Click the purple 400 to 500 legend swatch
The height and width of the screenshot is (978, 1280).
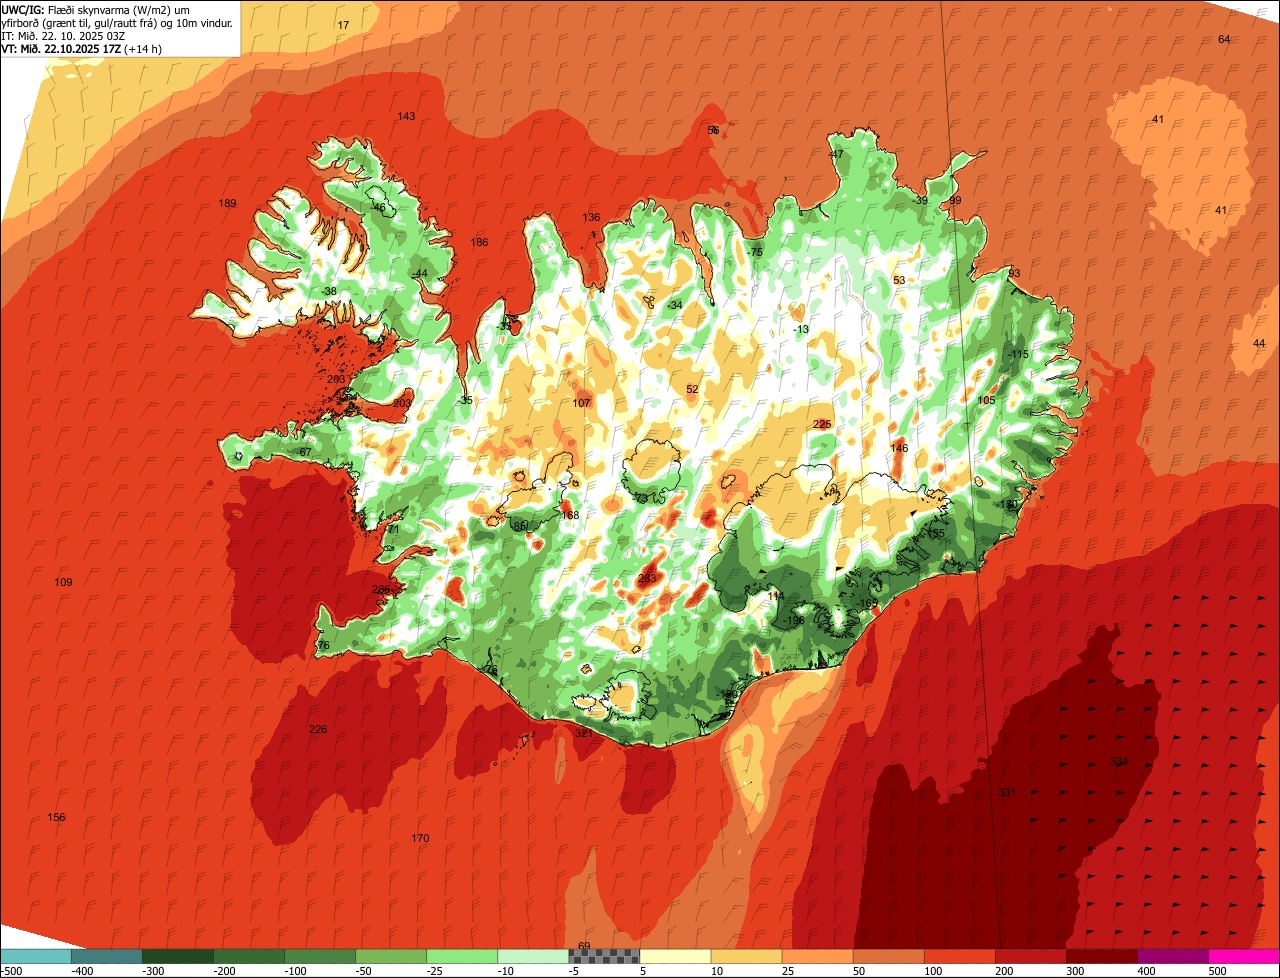(x=1172, y=956)
